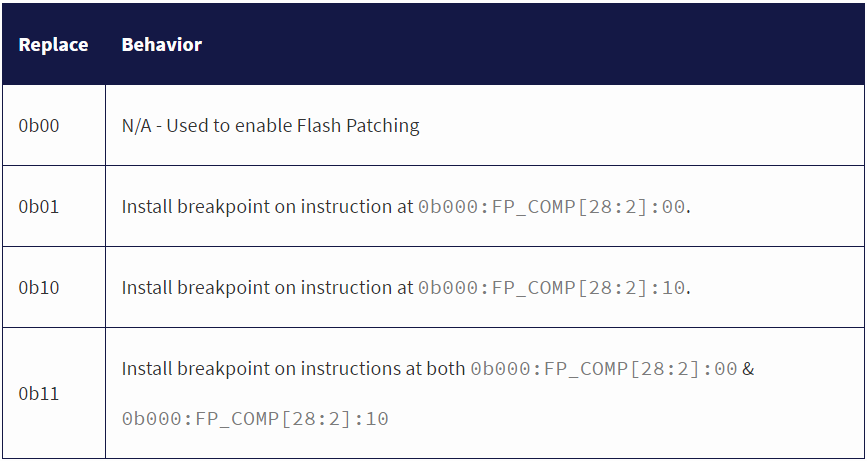
Task: Click the ampersand in the 0b11 row
Action: point(749,369)
